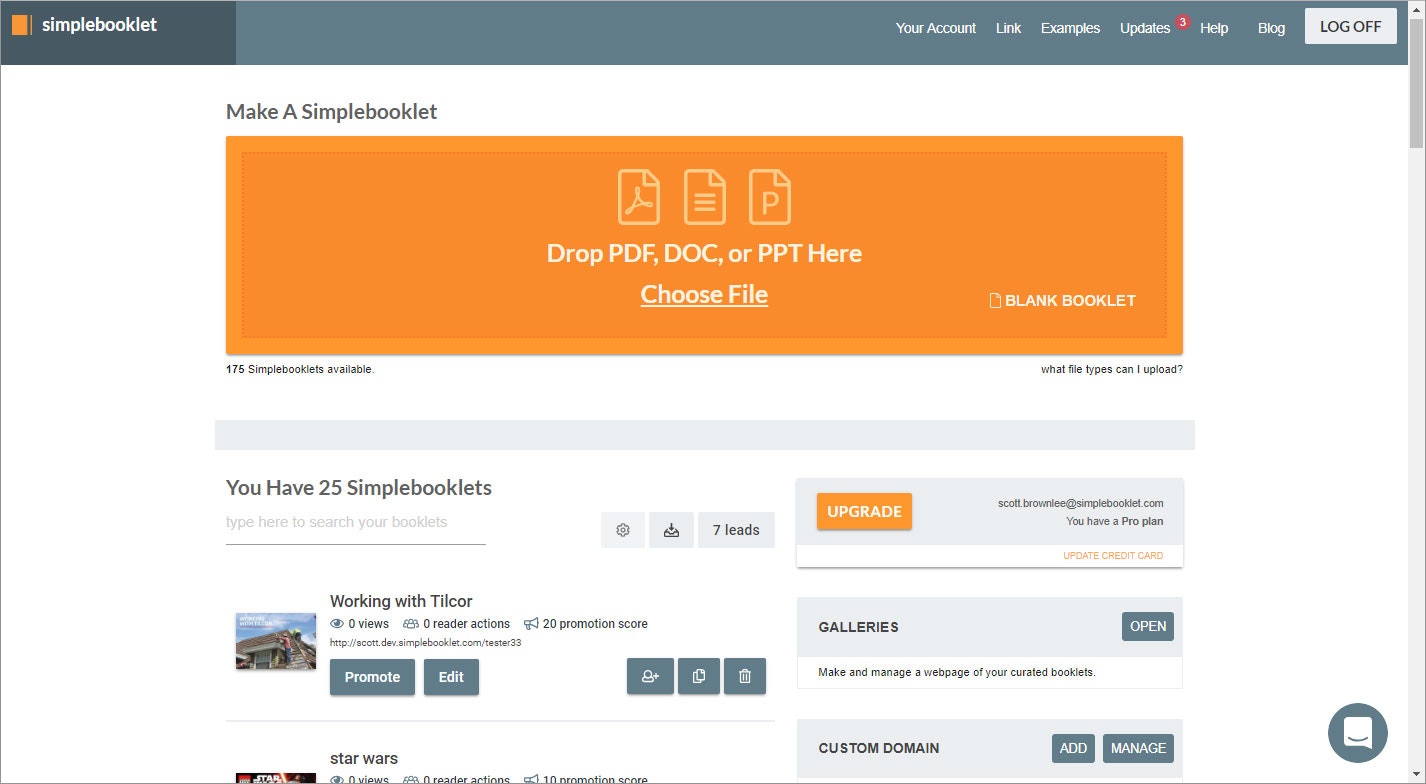Viewport: 1426px width, 784px height.
Task: Create a BLANK BOOKLET
Action: pyautogui.click(x=1062, y=300)
